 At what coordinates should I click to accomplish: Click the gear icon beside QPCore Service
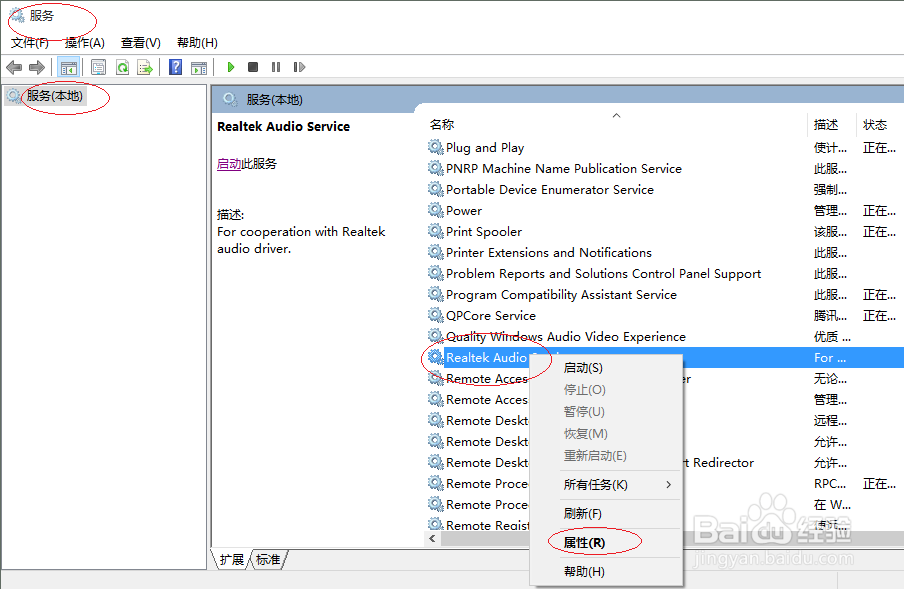coord(435,315)
